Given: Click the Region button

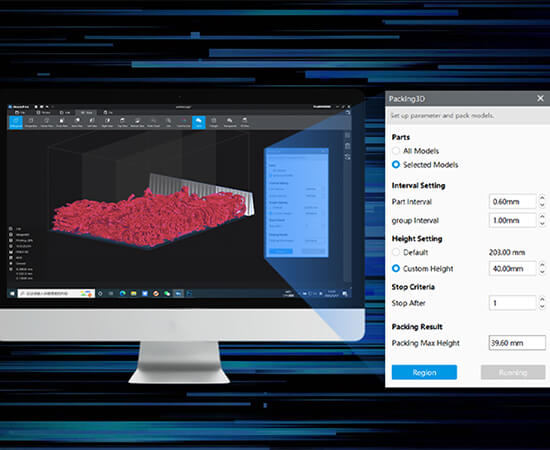Looking at the screenshot, I should [x=424, y=372].
